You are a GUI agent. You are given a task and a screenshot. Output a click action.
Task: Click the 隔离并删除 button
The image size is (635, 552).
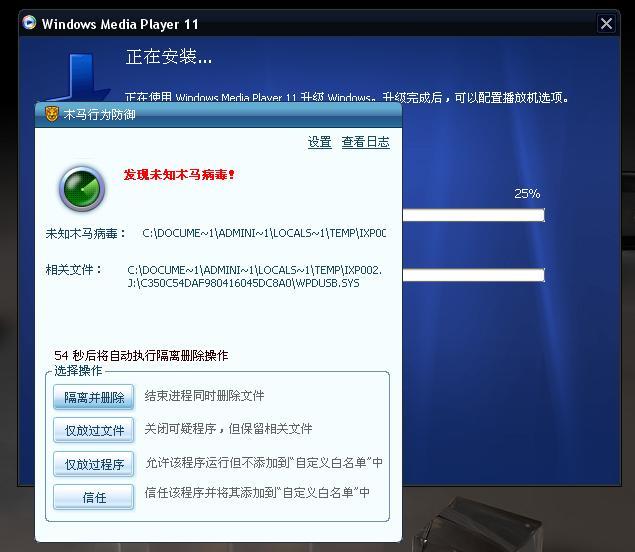coord(94,397)
